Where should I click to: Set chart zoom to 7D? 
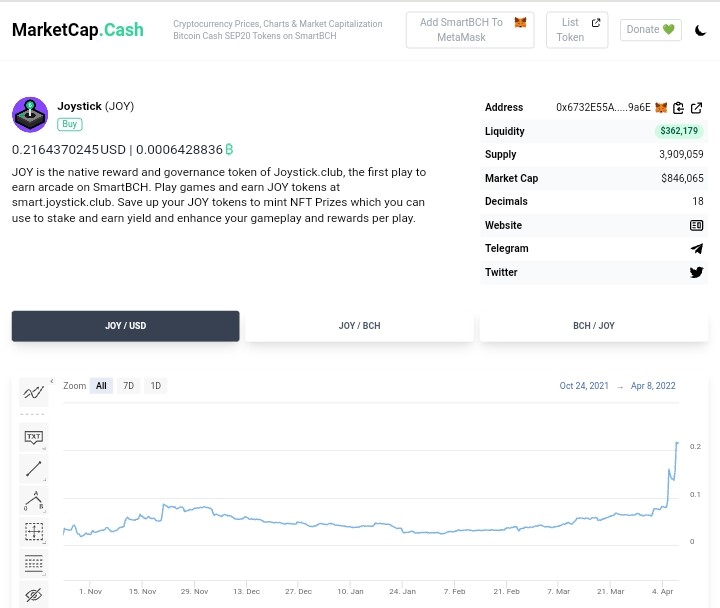[129, 386]
